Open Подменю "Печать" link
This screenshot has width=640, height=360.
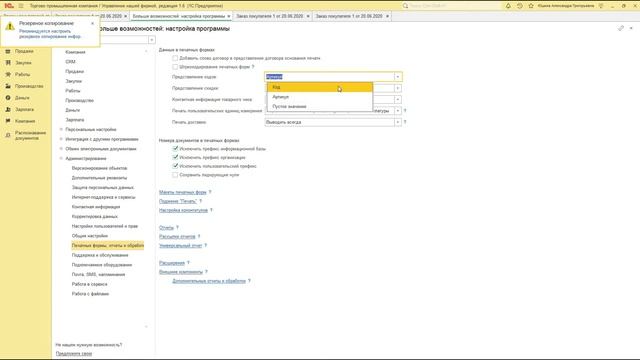pos(178,201)
